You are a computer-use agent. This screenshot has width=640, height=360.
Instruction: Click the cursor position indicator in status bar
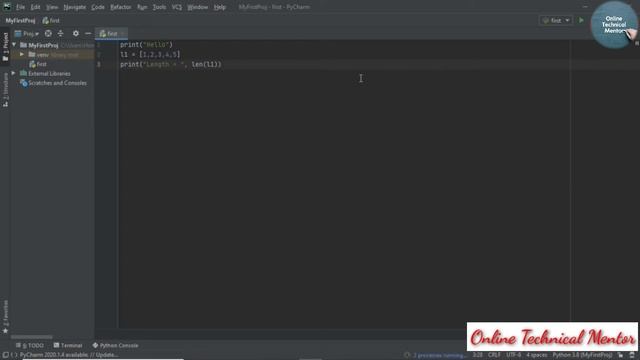pos(477,355)
